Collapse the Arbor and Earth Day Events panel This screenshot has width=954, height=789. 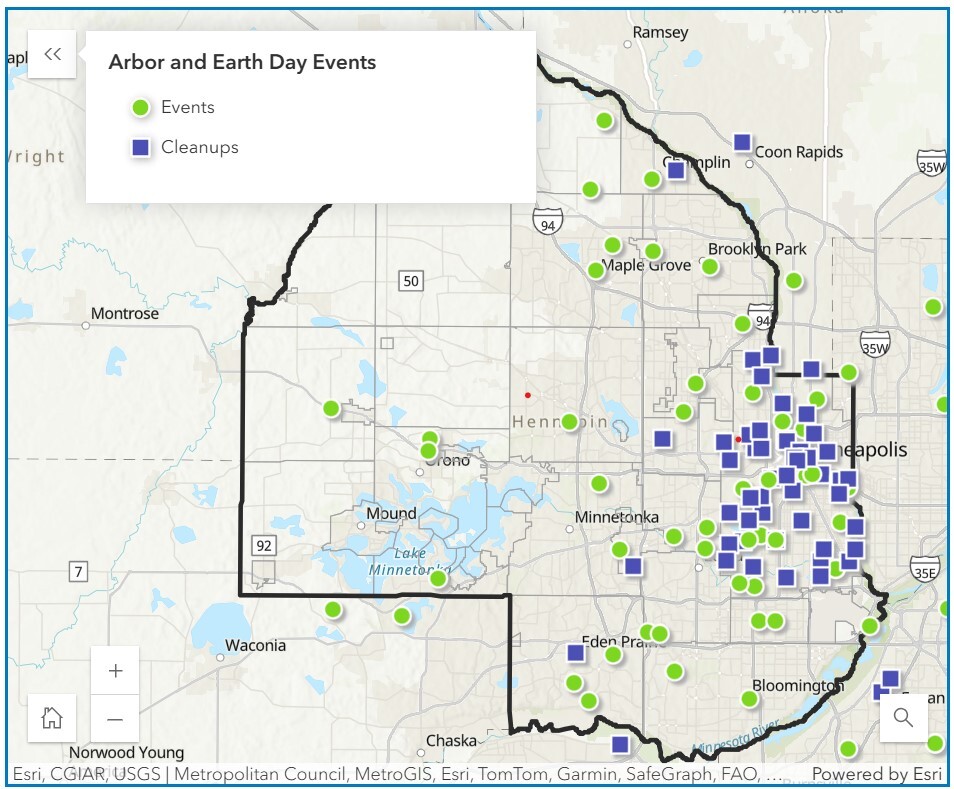coord(53,54)
